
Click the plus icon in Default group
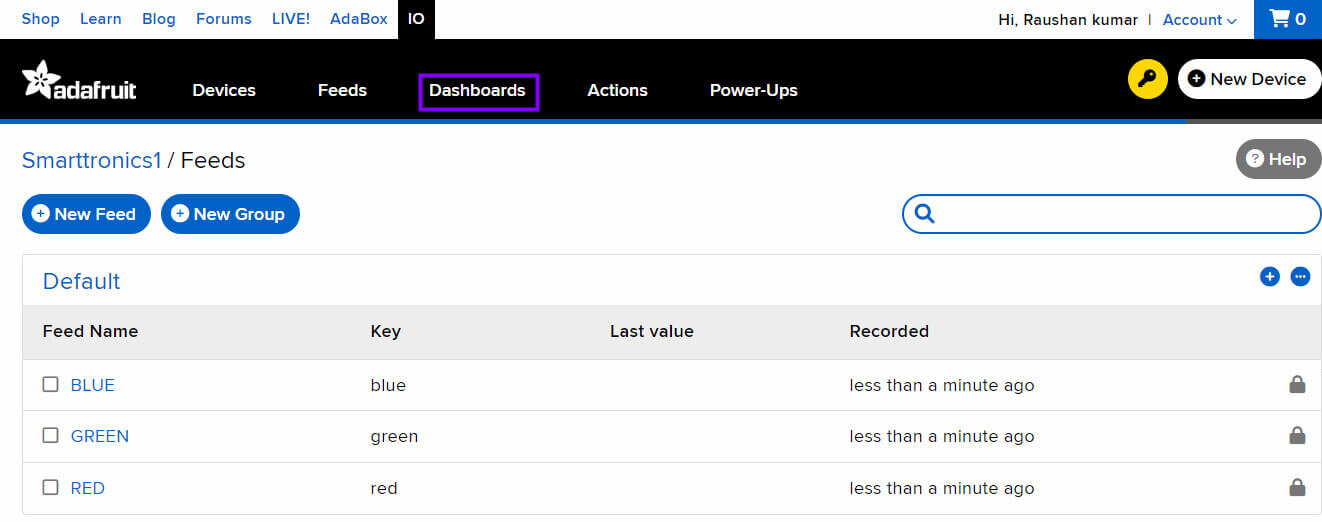1269,277
